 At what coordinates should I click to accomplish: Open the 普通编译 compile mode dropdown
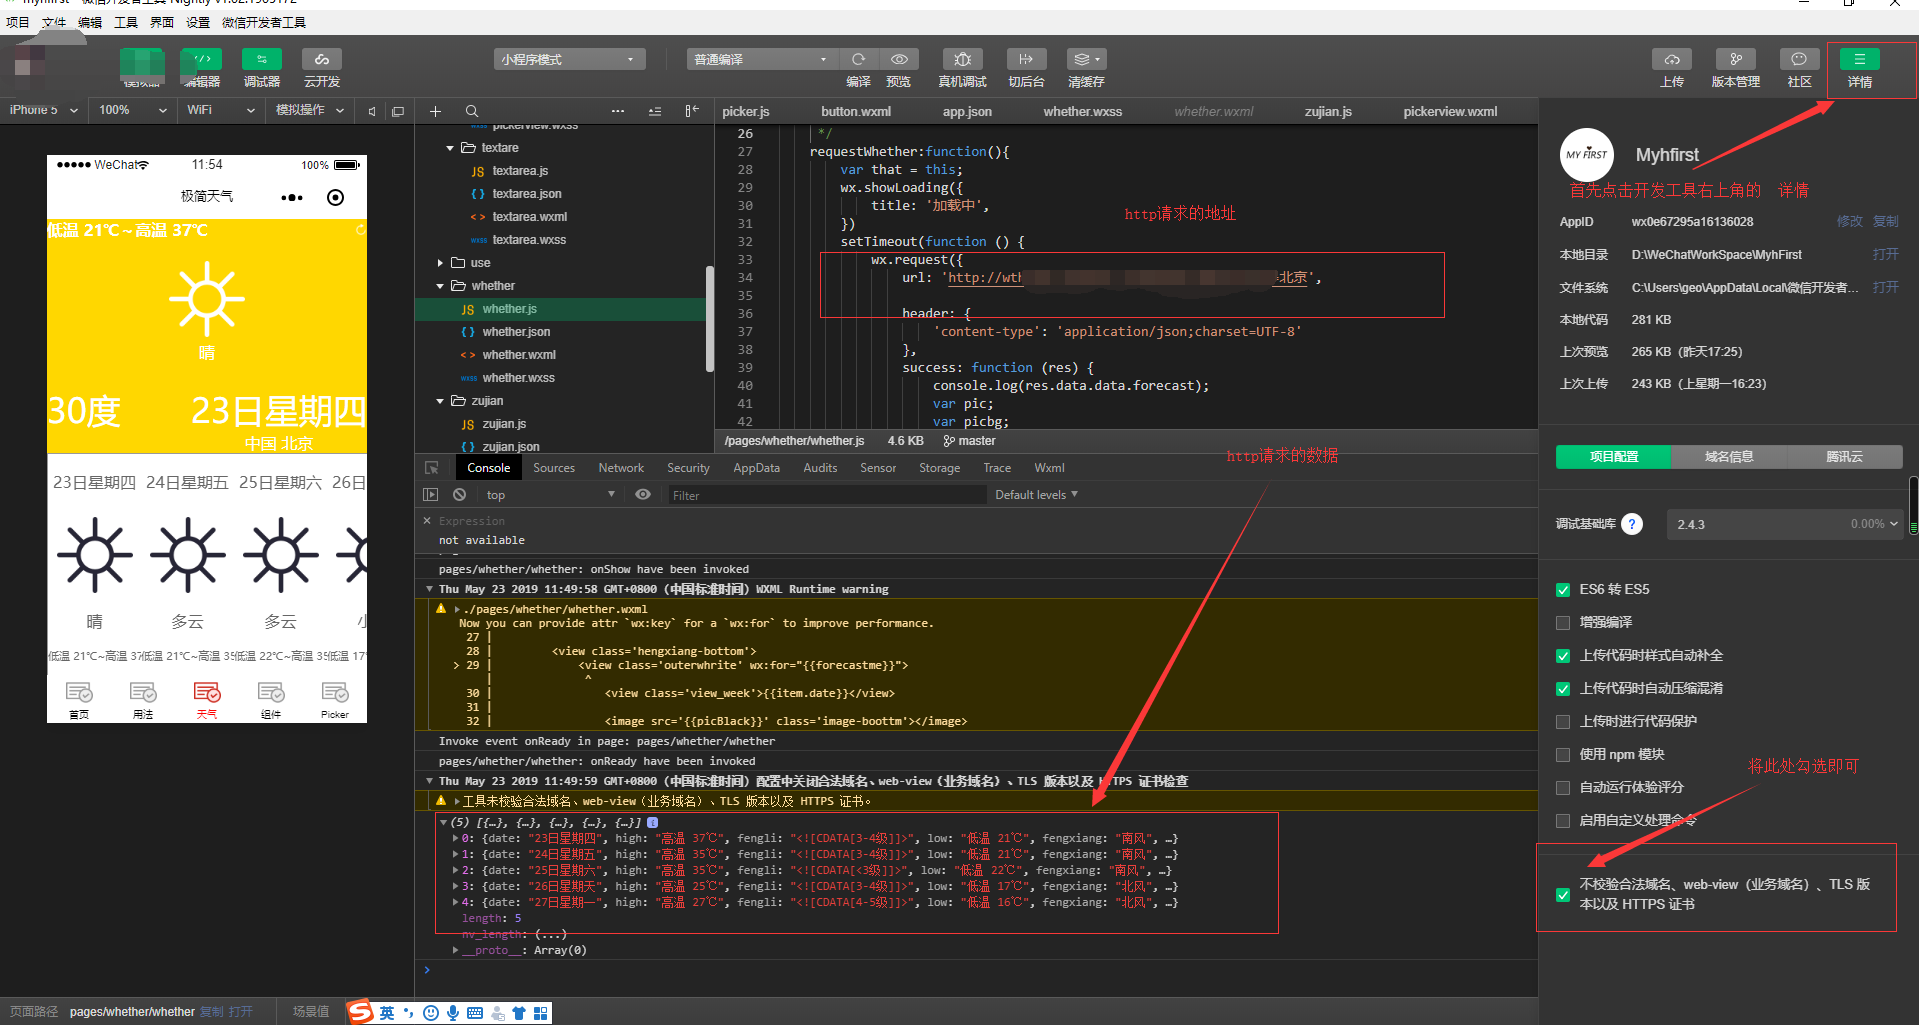(x=761, y=60)
